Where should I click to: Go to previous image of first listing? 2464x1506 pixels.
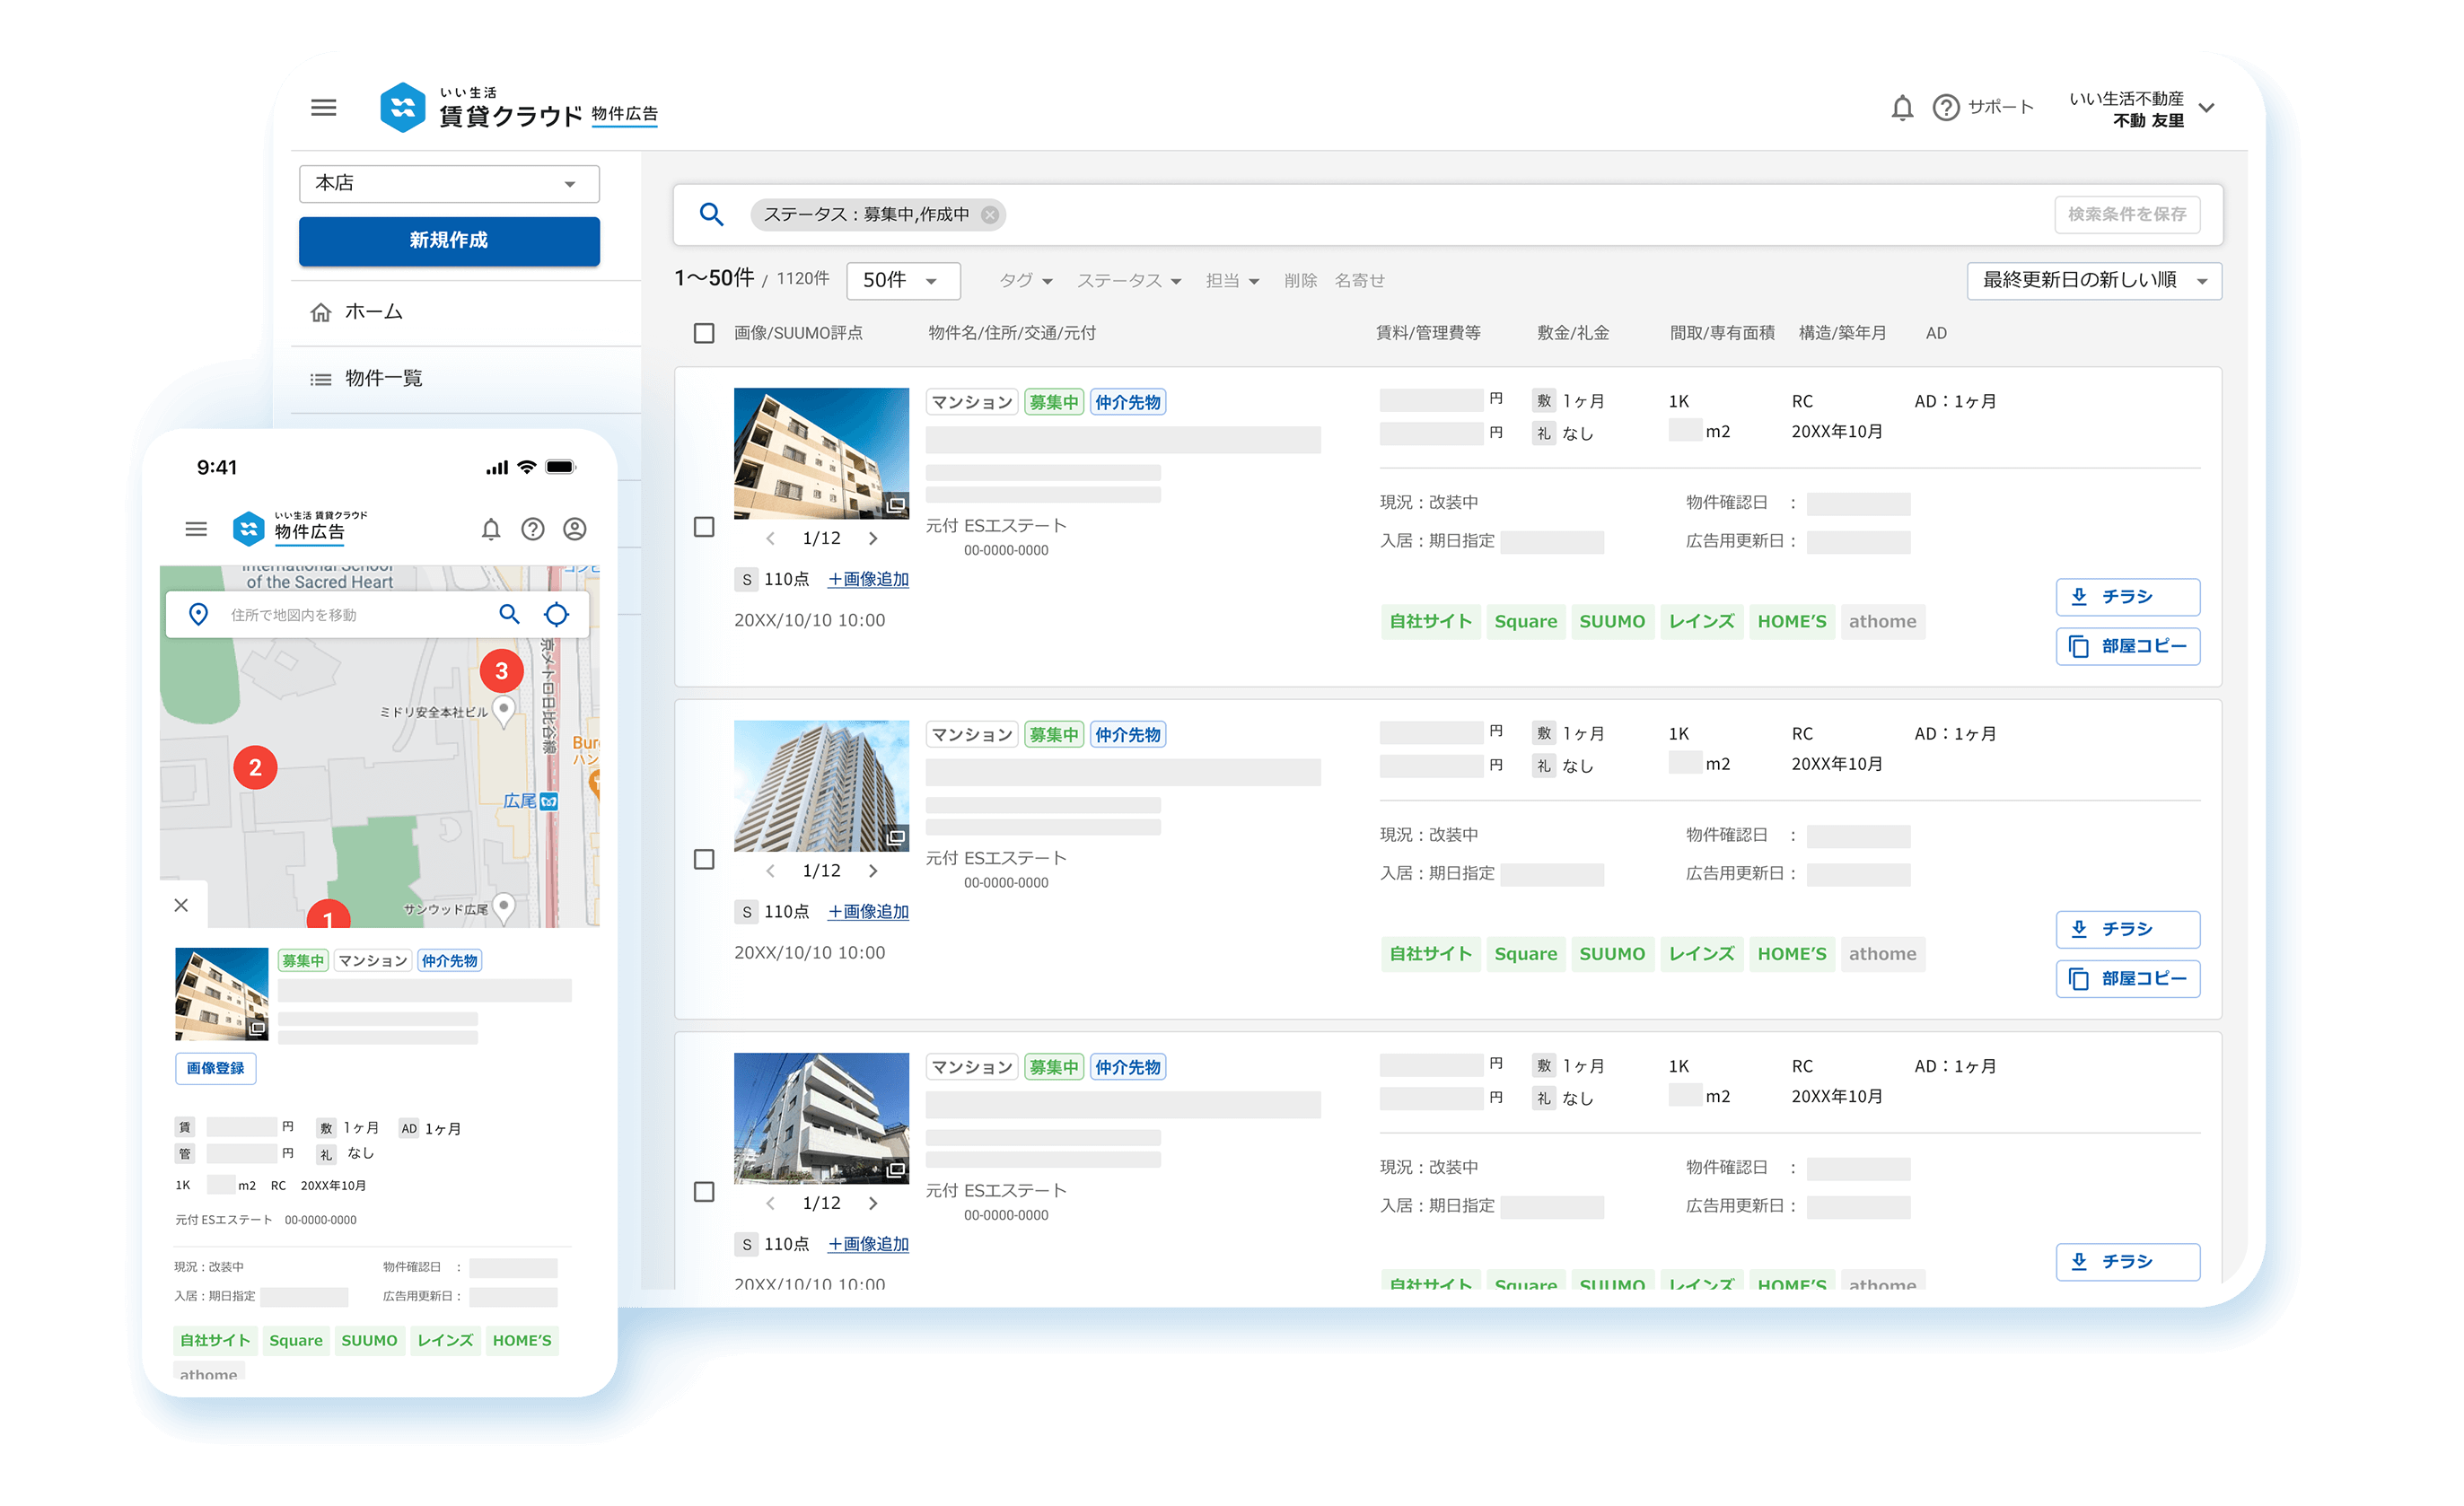[770, 538]
